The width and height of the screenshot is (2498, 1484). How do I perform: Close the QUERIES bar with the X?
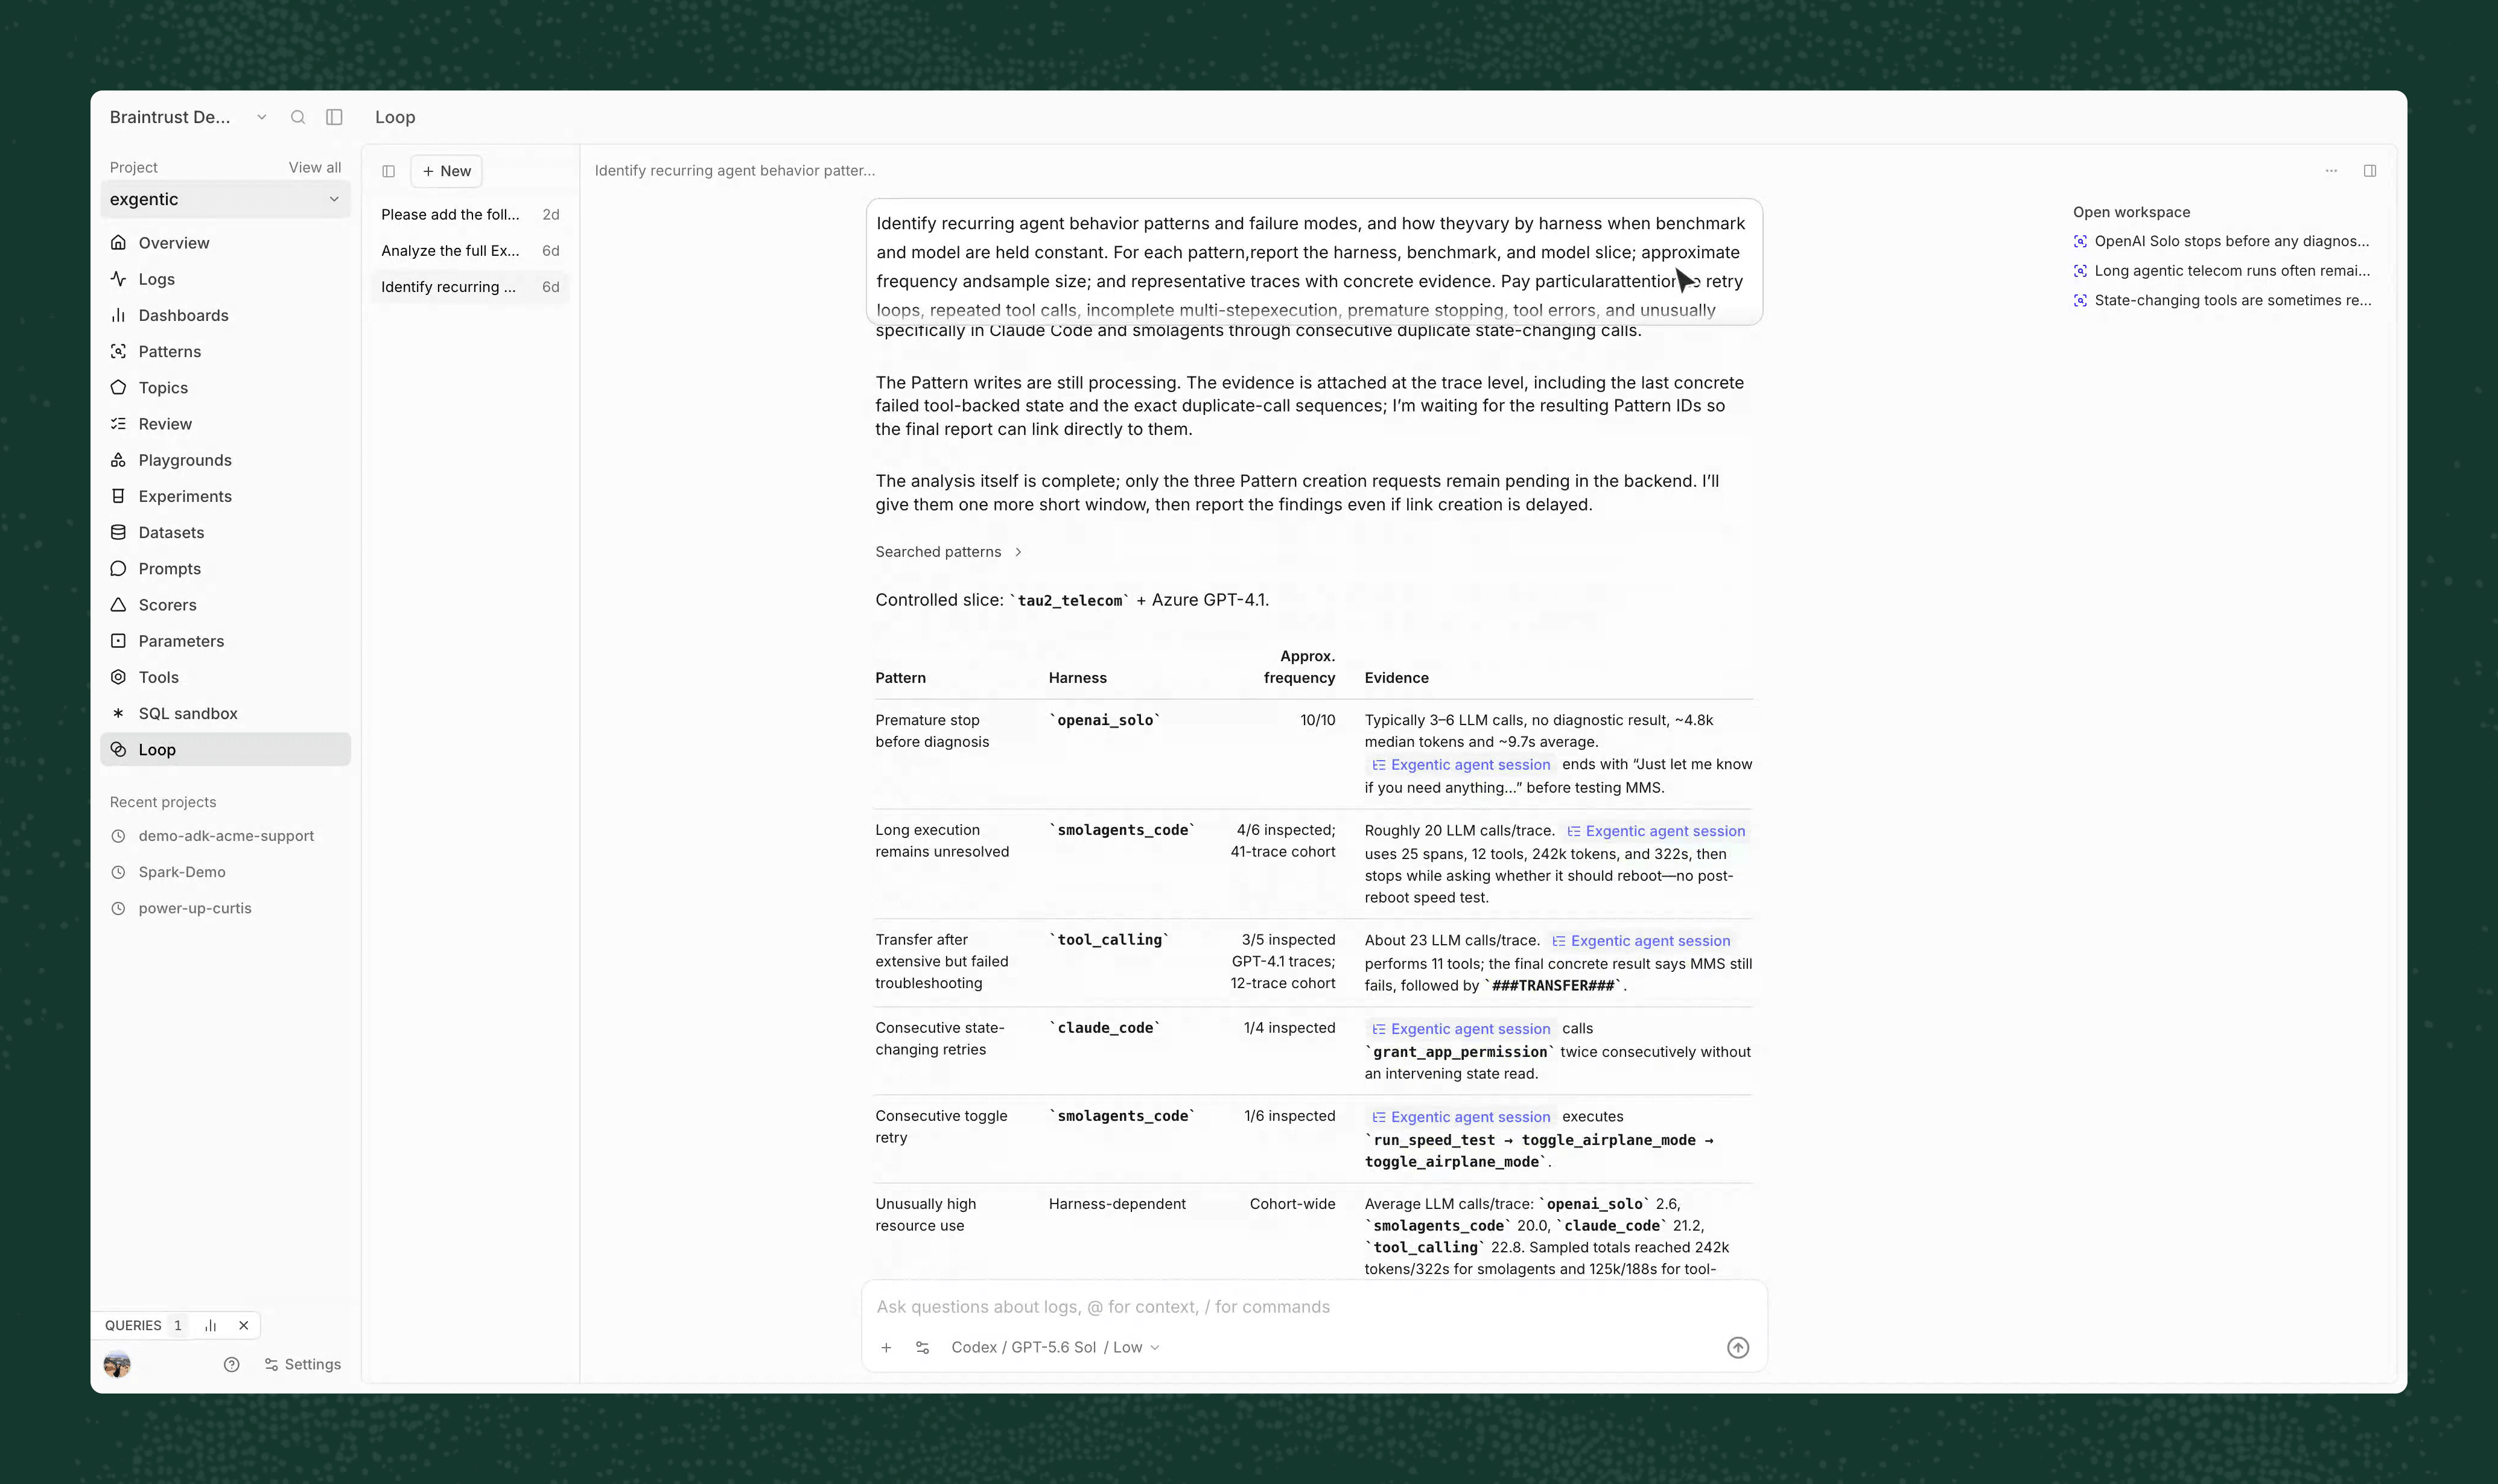pyautogui.click(x=243, y=1325)
